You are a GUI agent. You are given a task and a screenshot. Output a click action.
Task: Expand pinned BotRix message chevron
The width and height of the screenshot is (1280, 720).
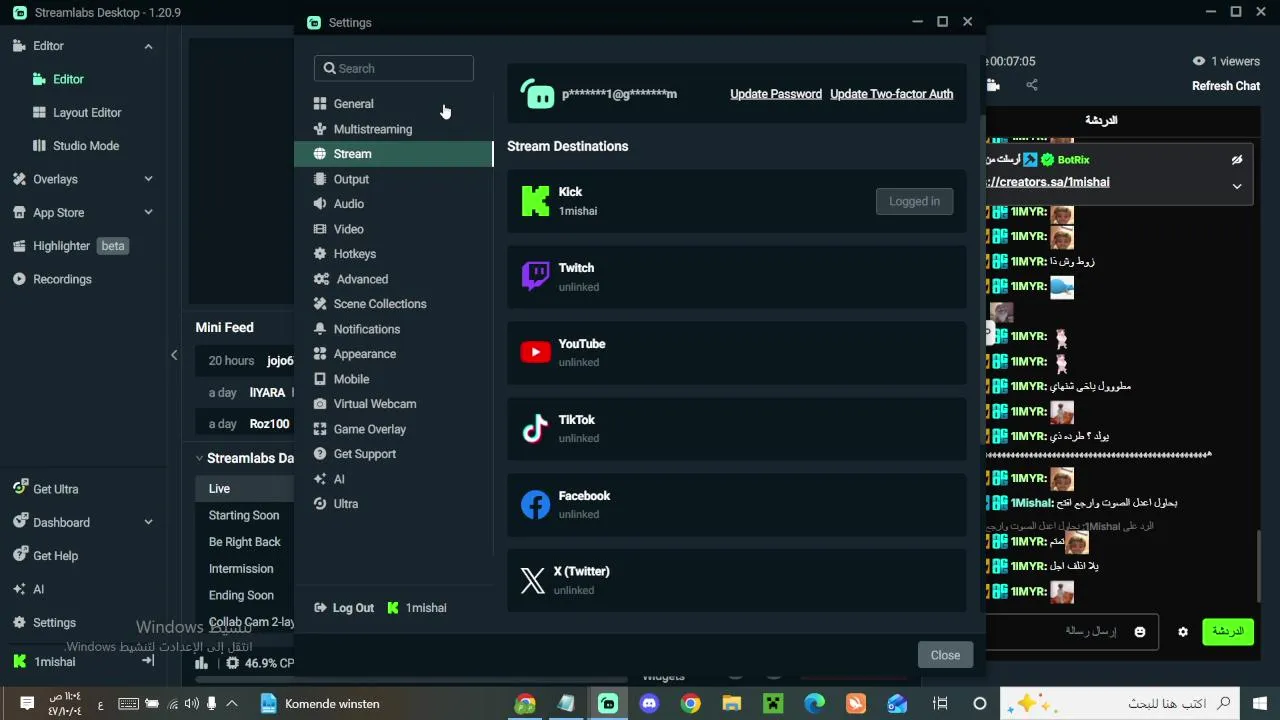click(x=1237, y=187)
